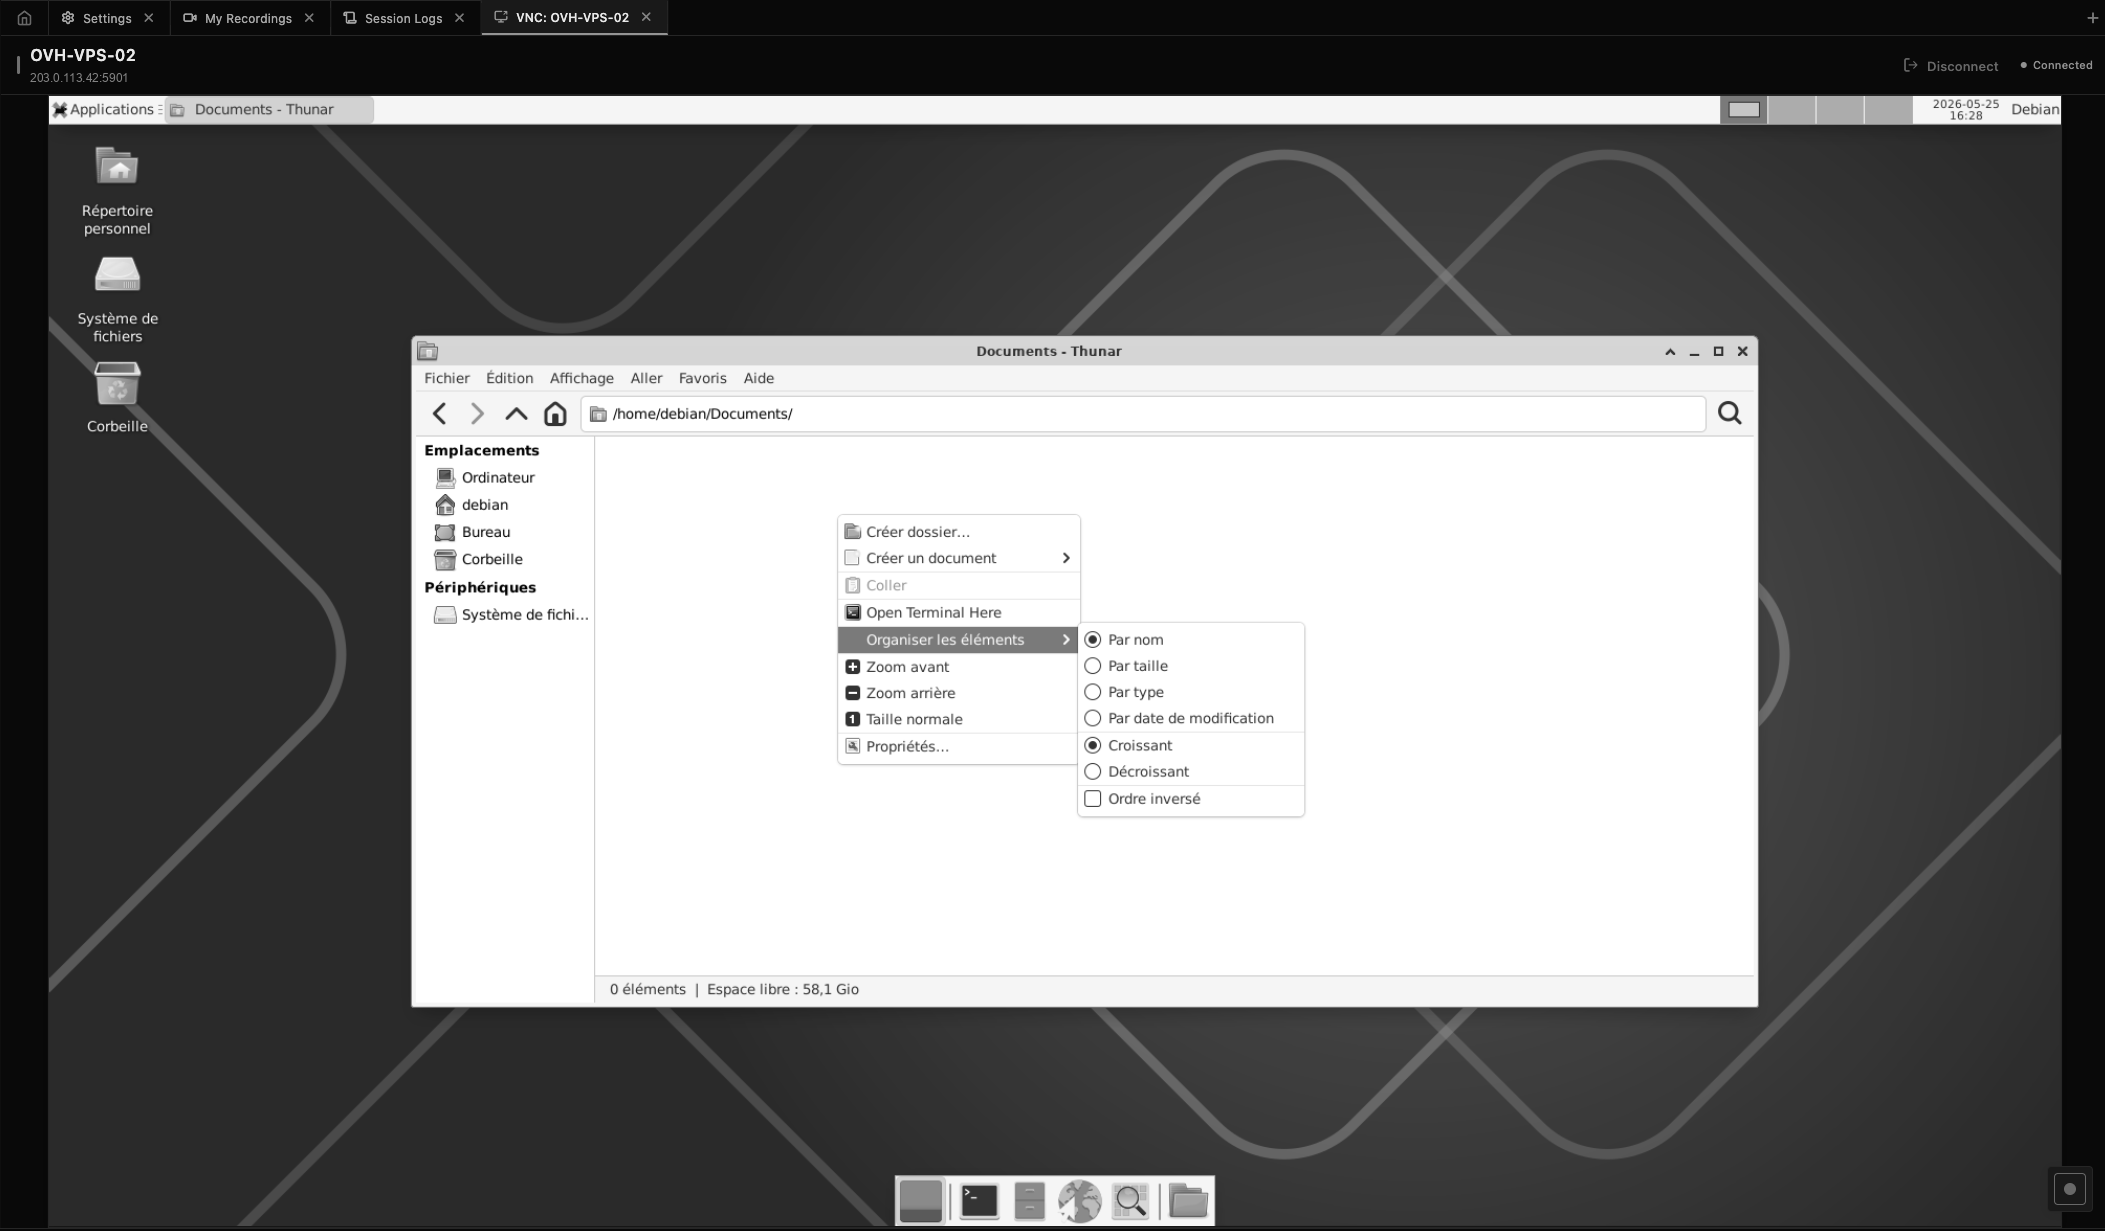This screenshot has width=2105, height=1231.
Task: Choose Zoom arrière from context menu
Action: pyautogui.click(x=958, y=693)
